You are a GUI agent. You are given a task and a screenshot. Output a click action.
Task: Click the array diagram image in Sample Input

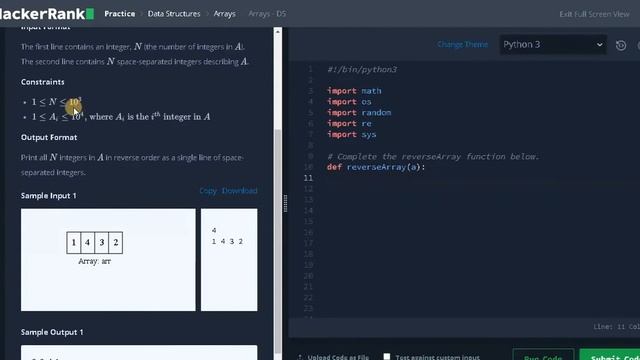pos(108,260)
